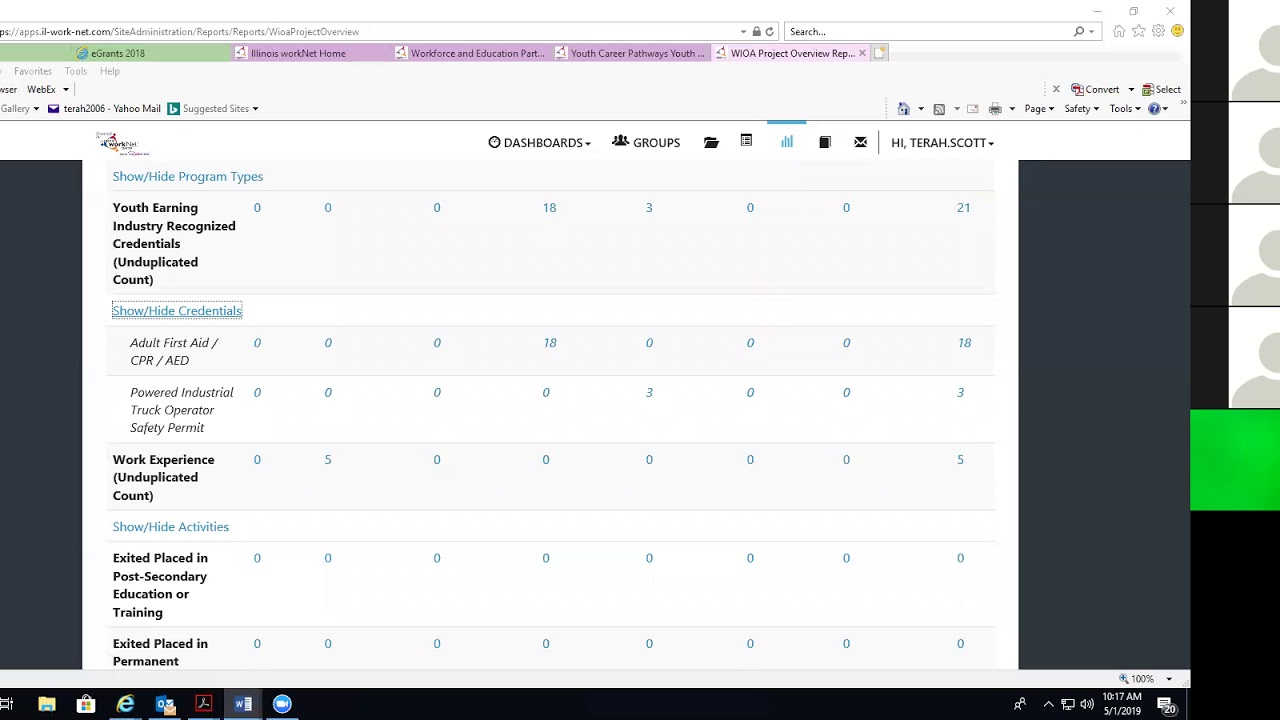The image size is (1280, 720).
Task: Click the volume icon in system tray
Action: tap(1087, 704)
